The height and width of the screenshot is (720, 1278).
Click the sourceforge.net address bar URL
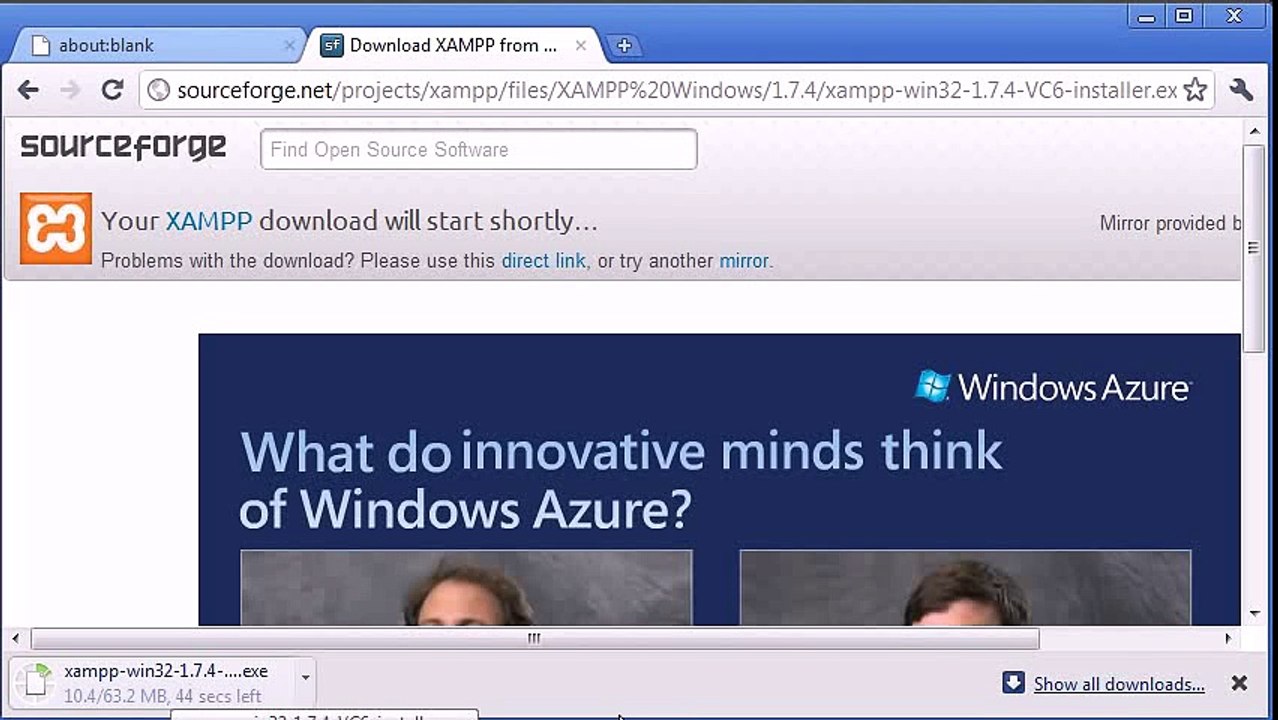pos(677,90)
